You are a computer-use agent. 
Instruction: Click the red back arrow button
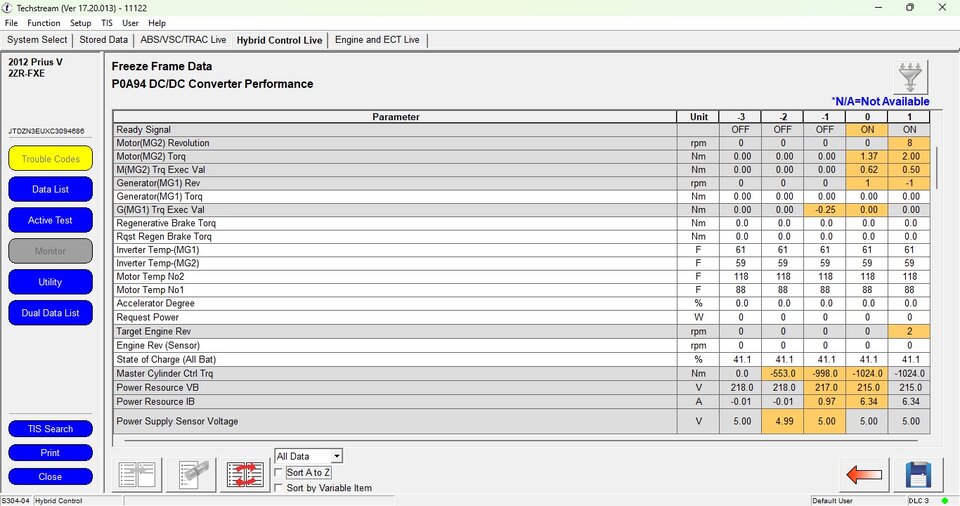(x=863, y=474)
